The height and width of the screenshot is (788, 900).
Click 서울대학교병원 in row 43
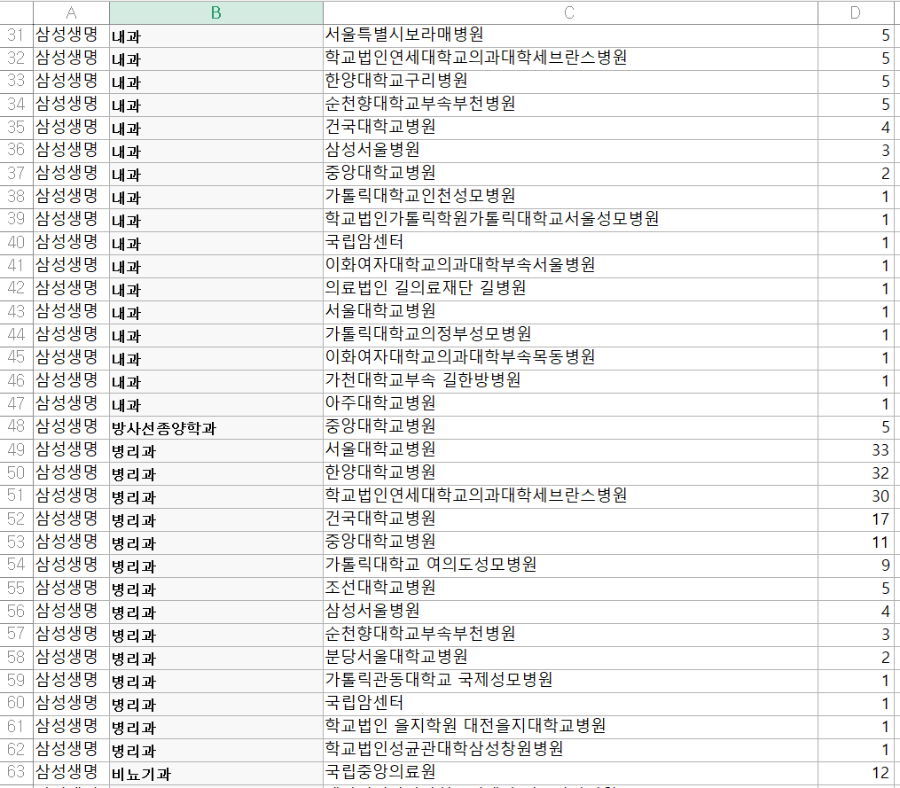click(x=570, y=312)
